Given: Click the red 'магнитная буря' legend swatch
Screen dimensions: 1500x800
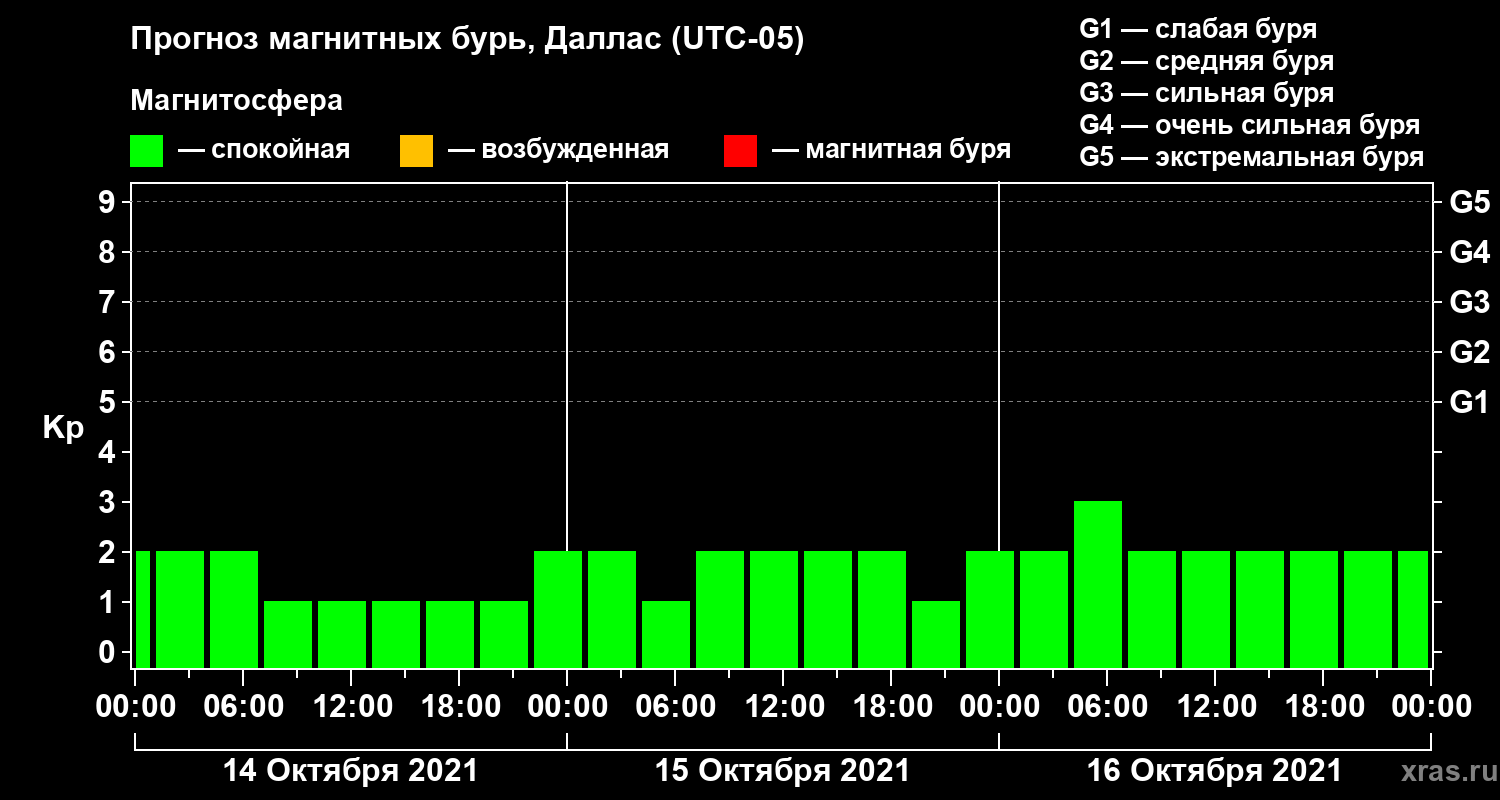Looking at the screenshot, I should click(x=740, y=151).
